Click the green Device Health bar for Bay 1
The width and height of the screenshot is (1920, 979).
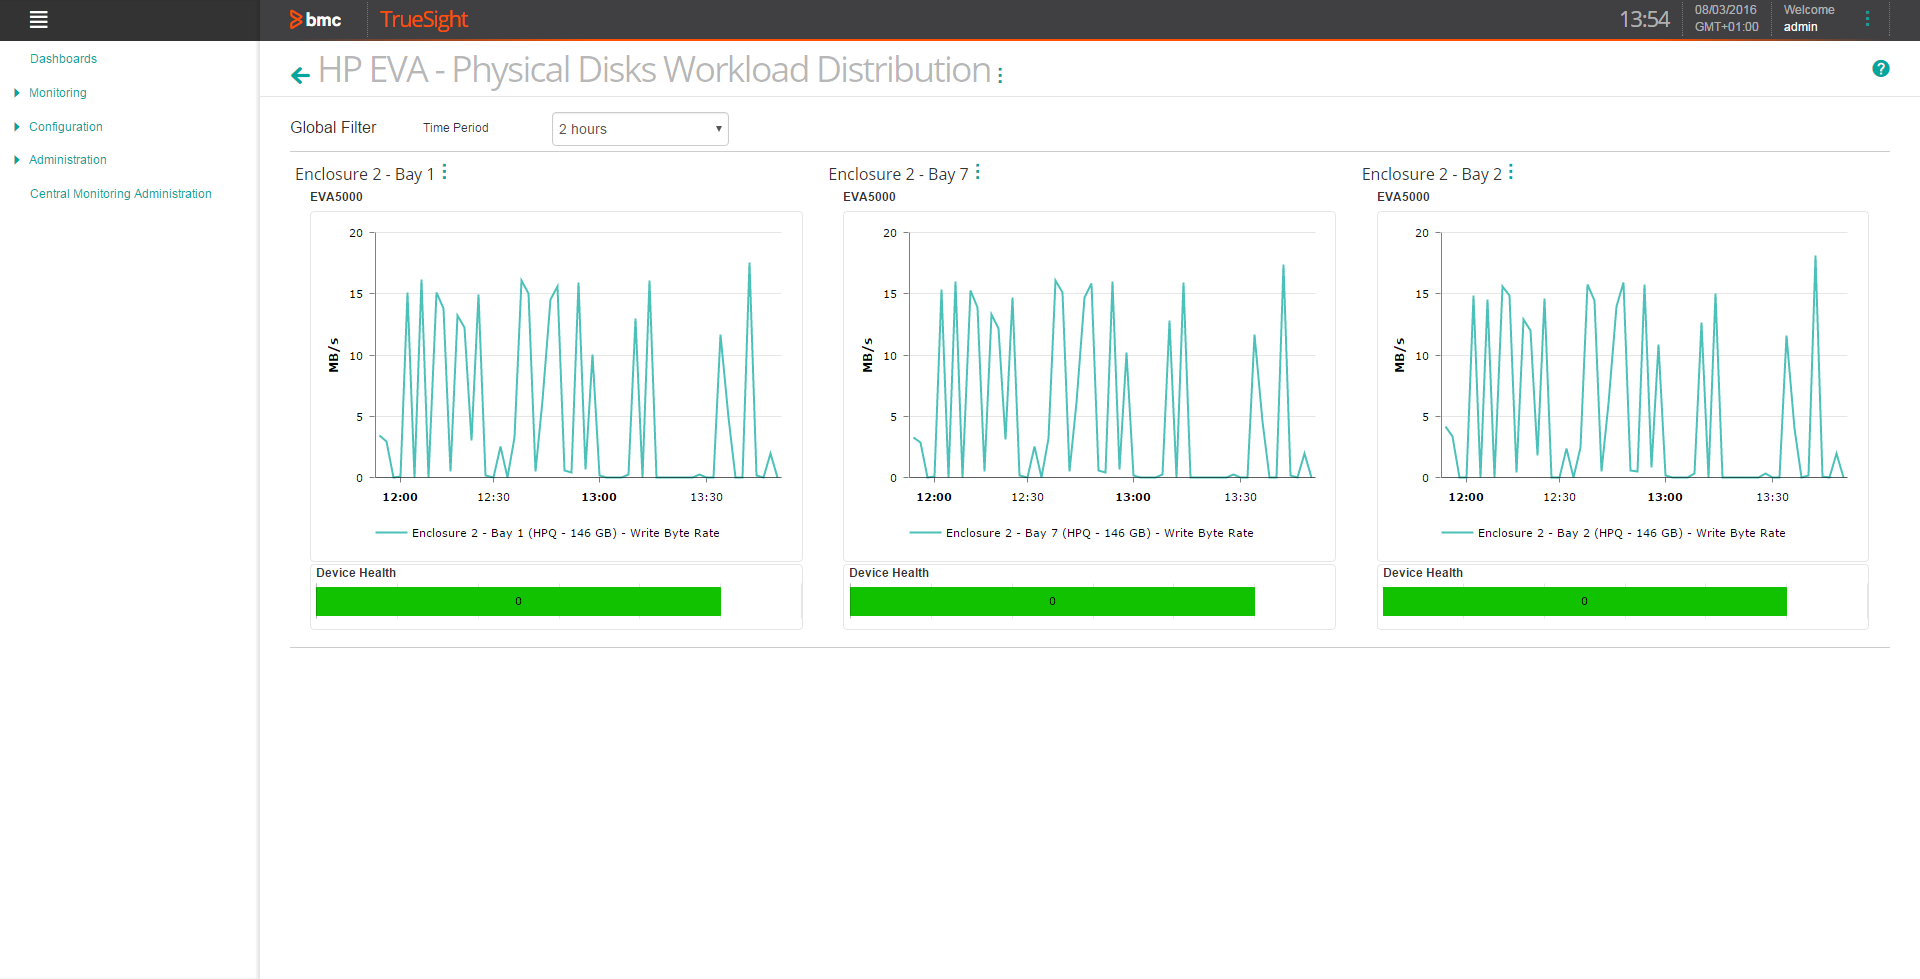pyautogui.click(x=518, y=601)
